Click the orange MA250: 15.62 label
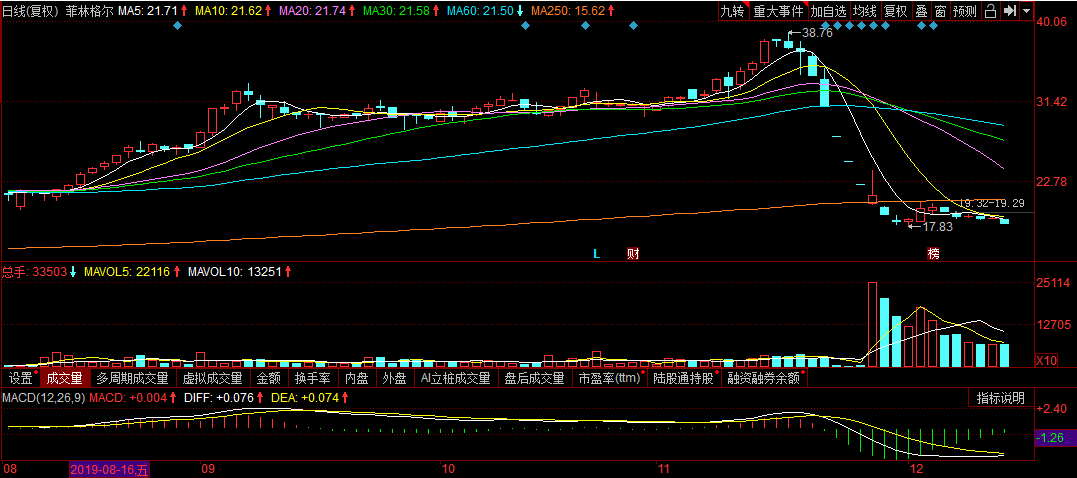This screenshot has width=1077, height=478. pyautogui.click(x=568, y=11)
